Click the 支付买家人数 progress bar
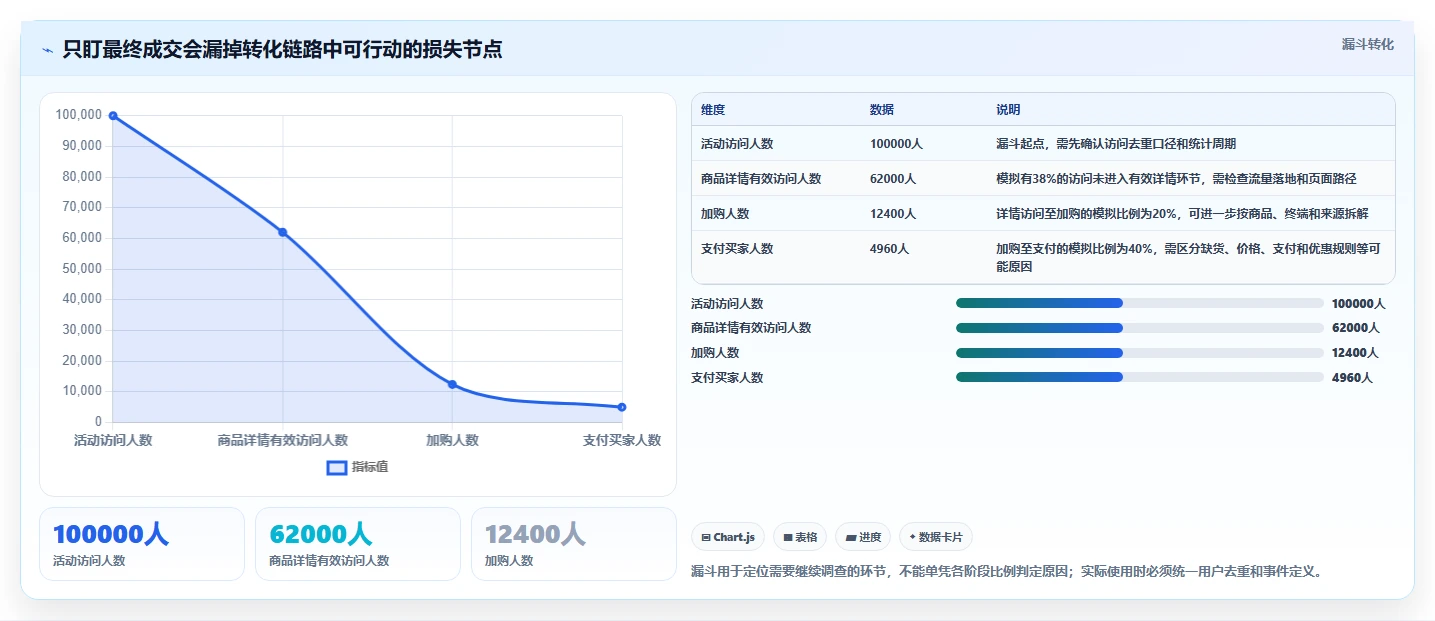The width and height of the screenshot is (1435, 621). coord(1140,377)
